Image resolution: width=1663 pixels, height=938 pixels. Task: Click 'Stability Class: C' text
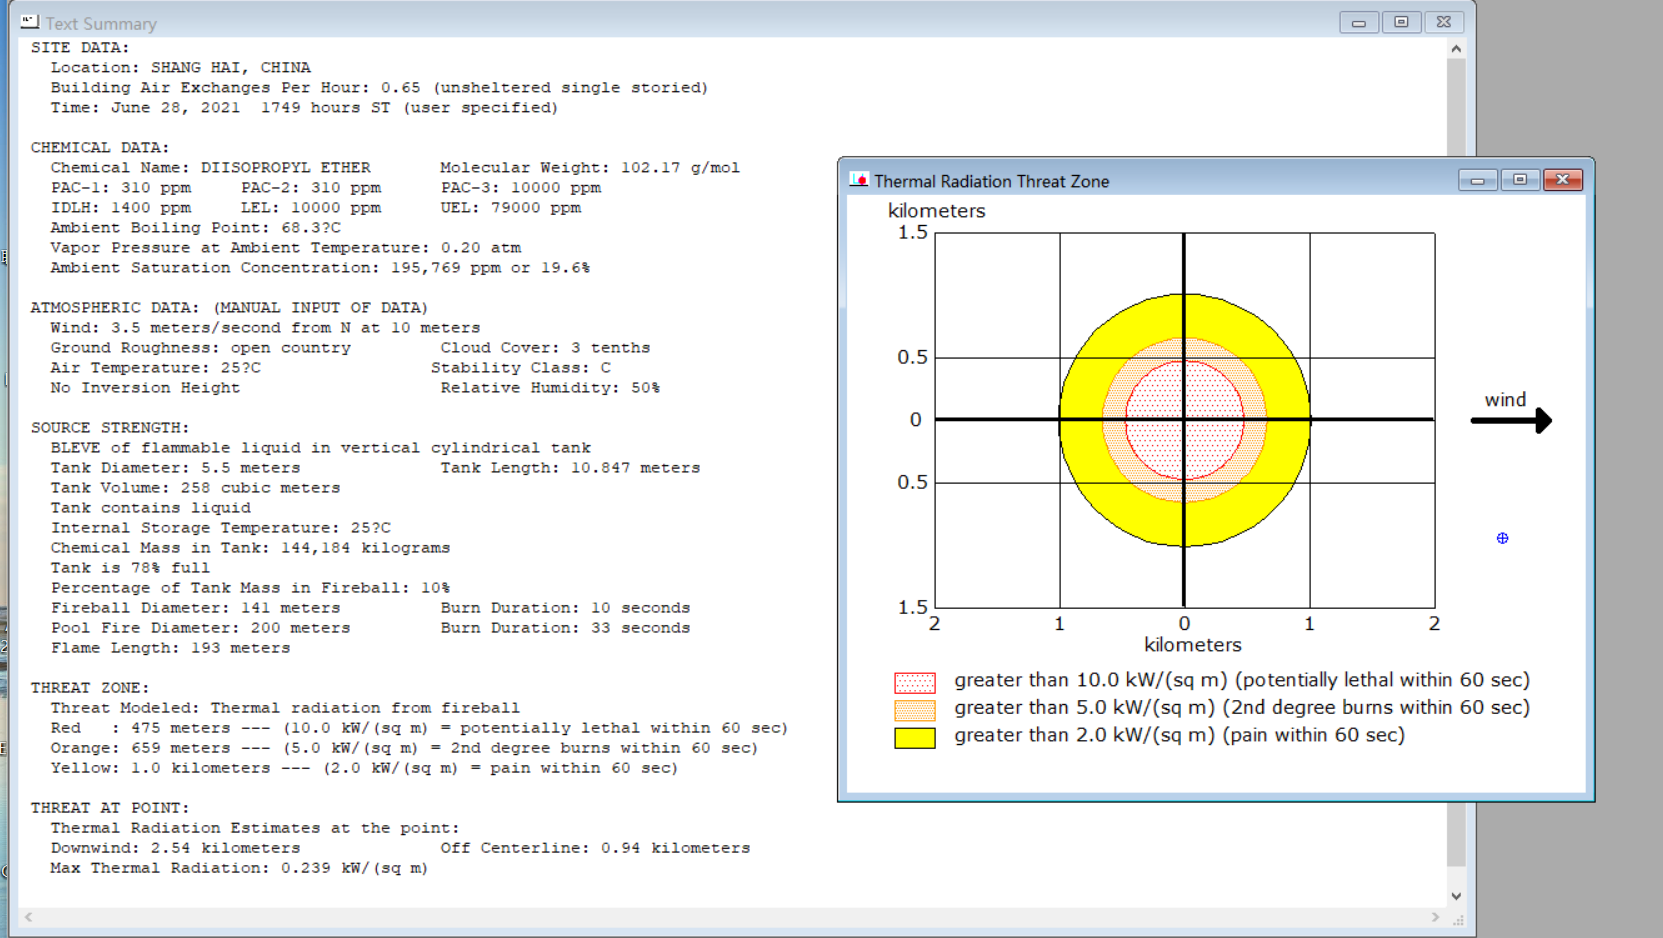pos(521,368)
